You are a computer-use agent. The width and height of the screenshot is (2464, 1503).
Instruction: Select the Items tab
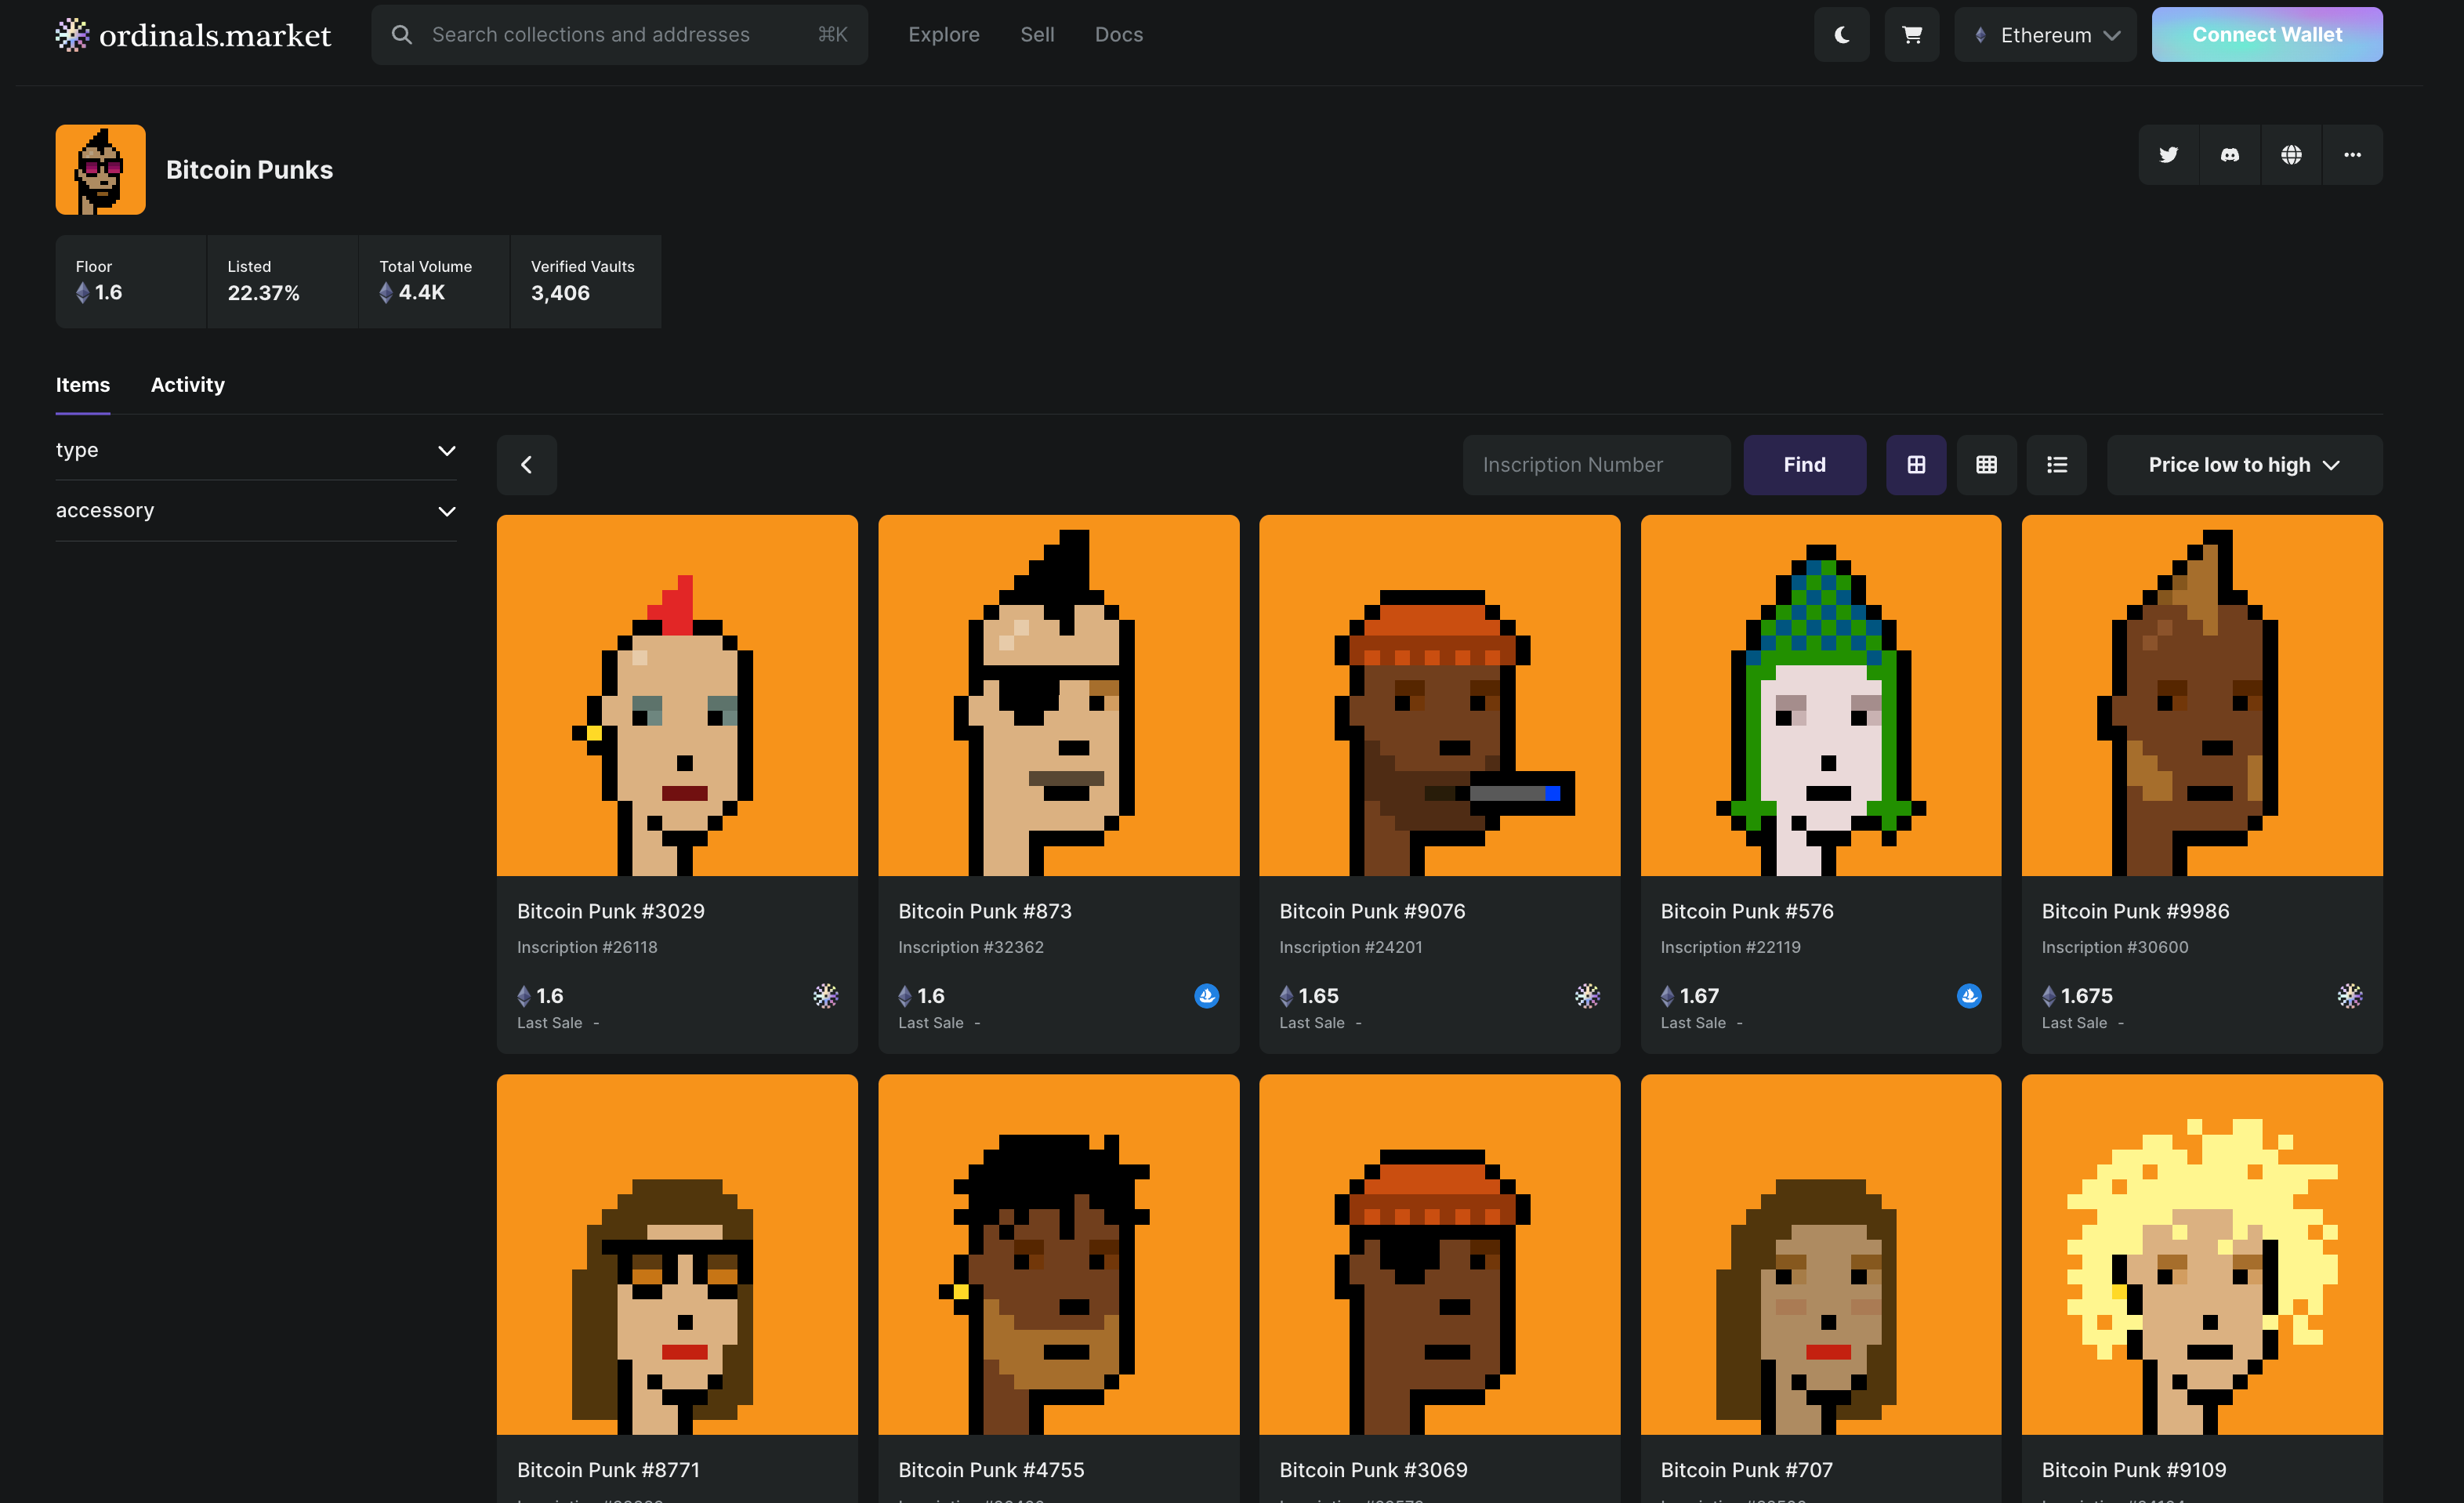click(x=83, y=385)
